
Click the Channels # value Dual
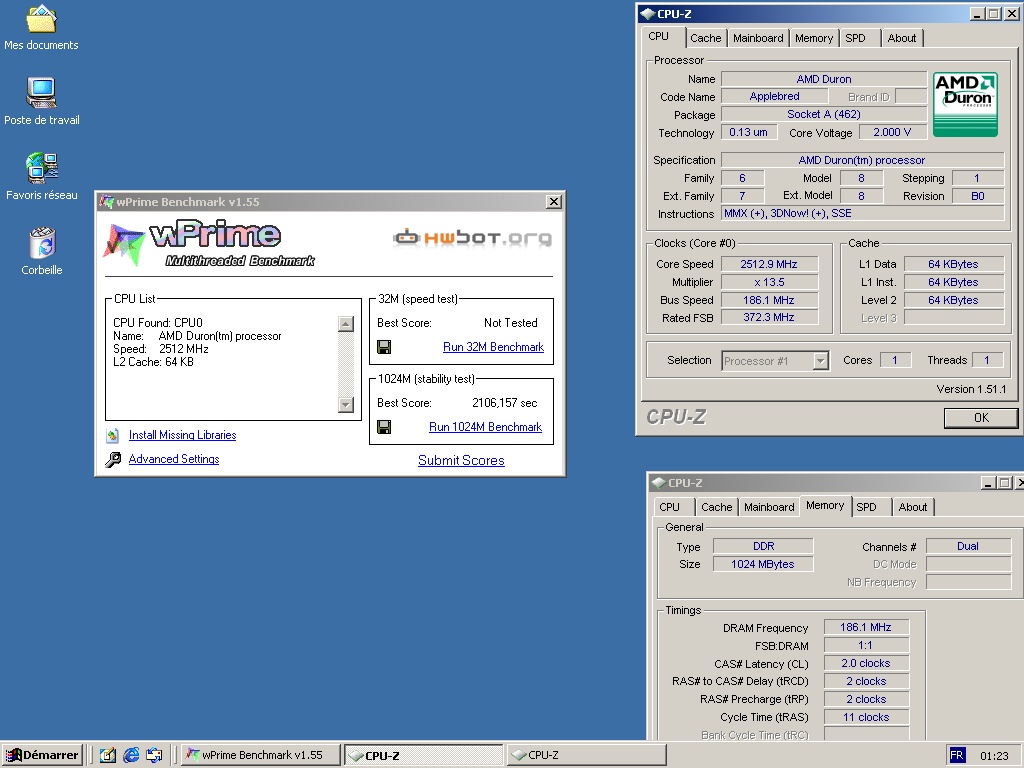tap(968, 546)
